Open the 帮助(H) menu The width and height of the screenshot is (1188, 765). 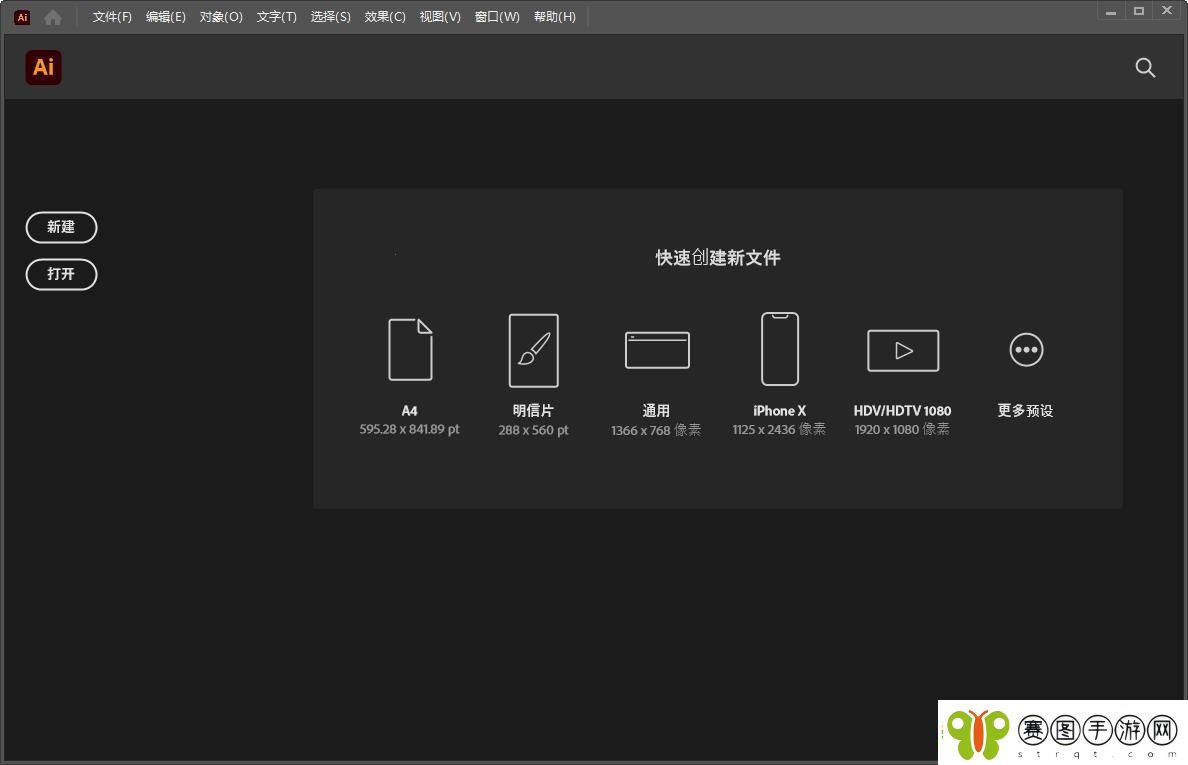pos(555,17)
